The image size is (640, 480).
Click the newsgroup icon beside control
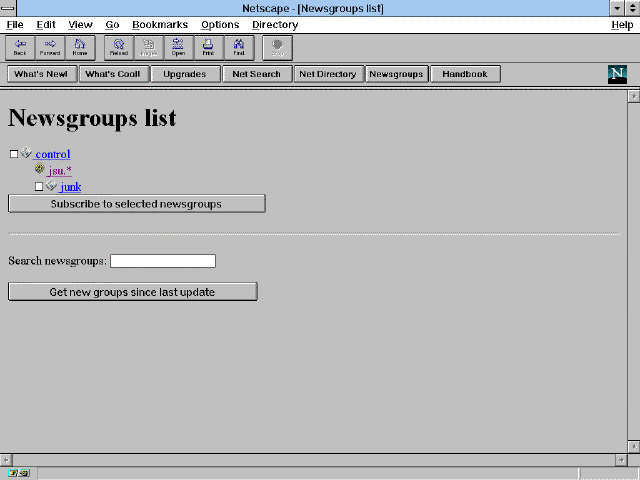[26, 152]
